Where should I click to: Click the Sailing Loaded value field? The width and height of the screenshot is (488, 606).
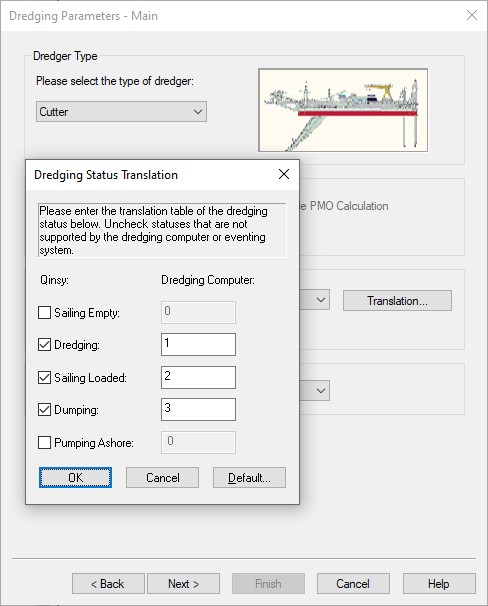pyautogui.click(x=198, y=378)
